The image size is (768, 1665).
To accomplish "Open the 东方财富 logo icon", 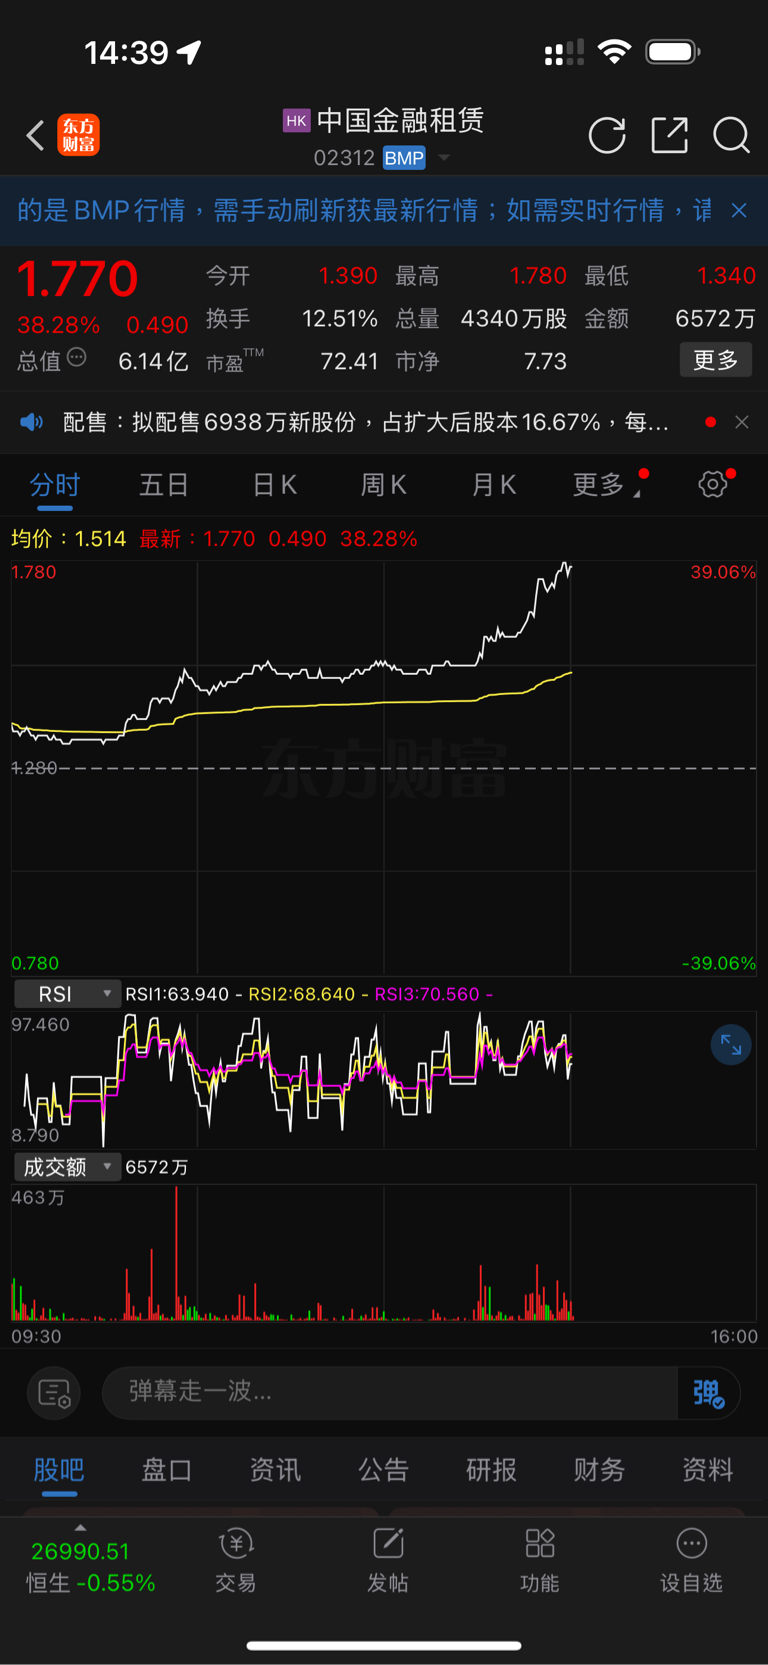I will click(79, 135).
